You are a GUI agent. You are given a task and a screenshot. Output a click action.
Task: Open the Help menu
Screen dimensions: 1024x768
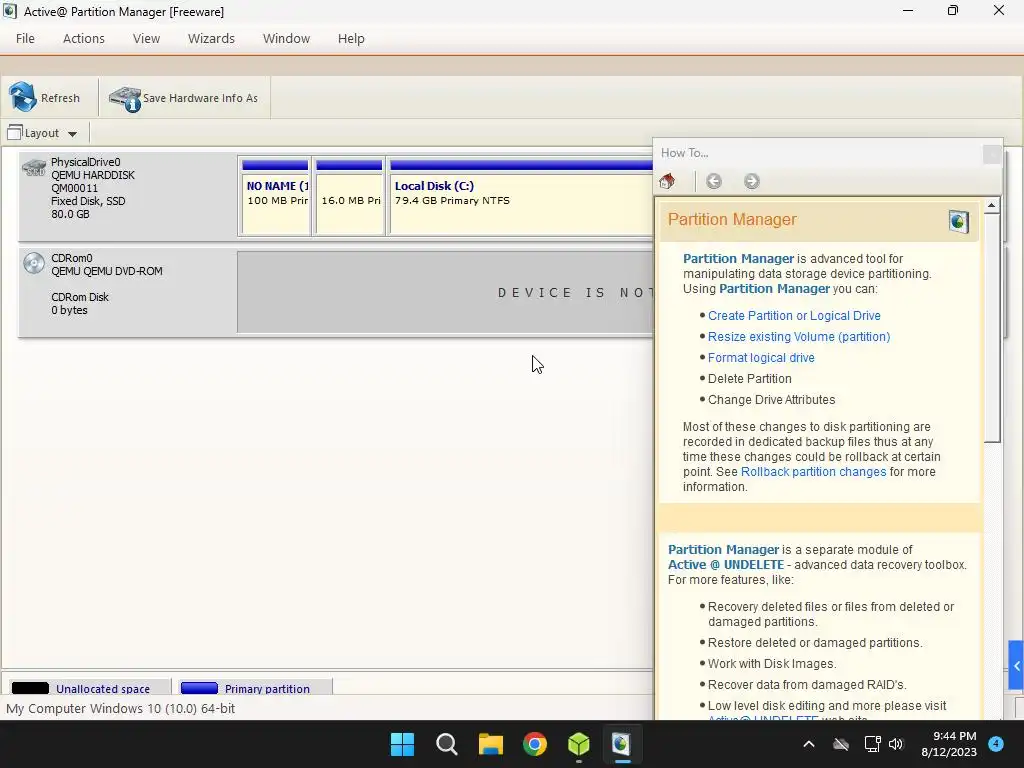351,39
